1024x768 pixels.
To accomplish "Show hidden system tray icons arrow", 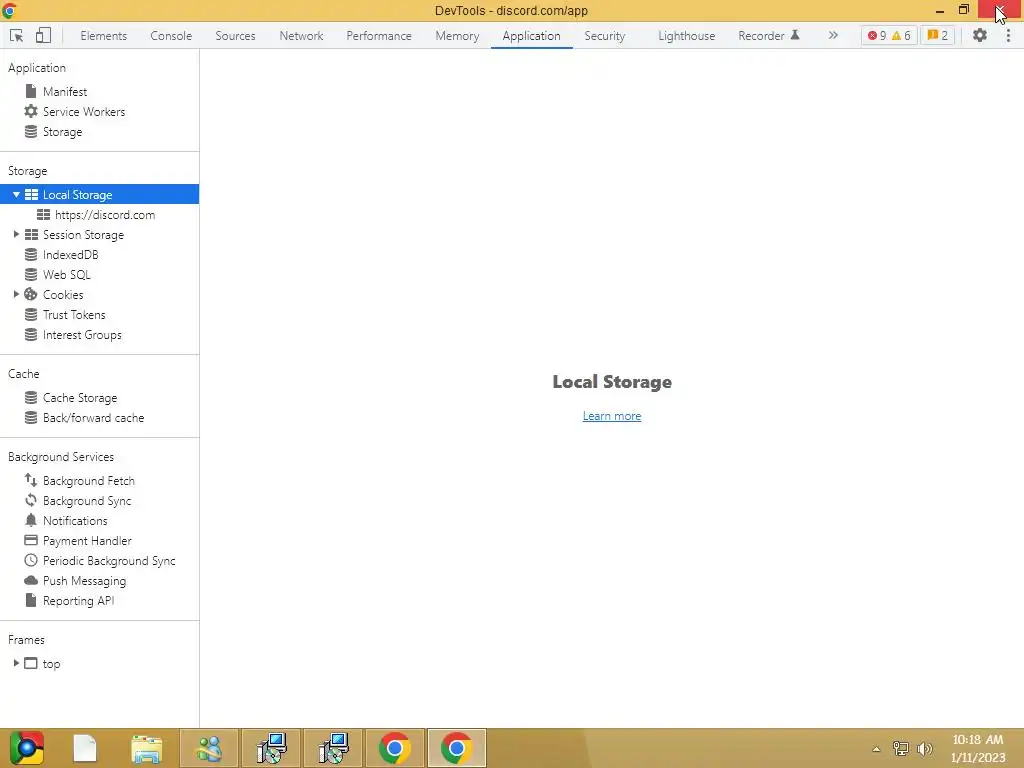I will [x=876, y=749].
